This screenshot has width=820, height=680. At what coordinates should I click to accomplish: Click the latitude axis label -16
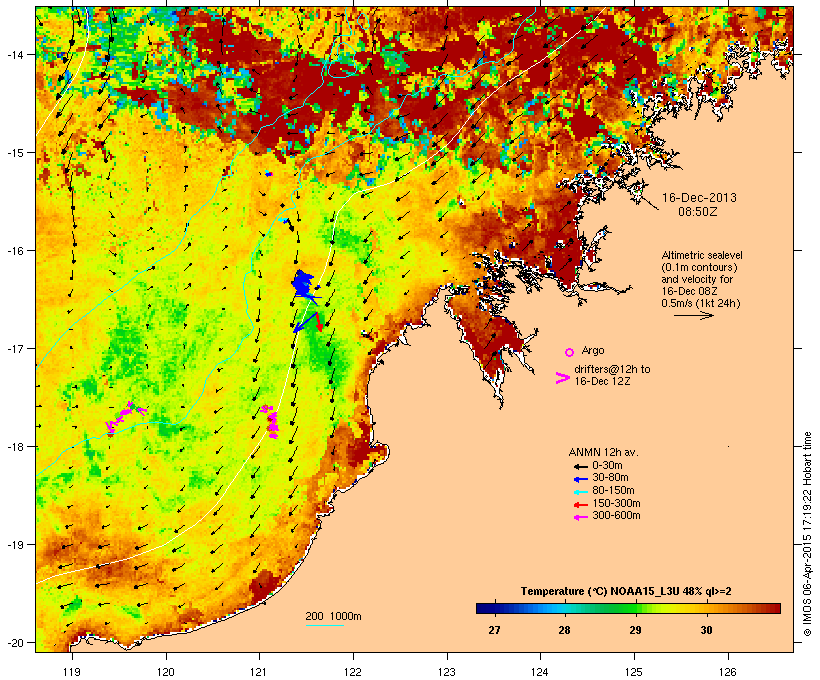click(14, 251)
